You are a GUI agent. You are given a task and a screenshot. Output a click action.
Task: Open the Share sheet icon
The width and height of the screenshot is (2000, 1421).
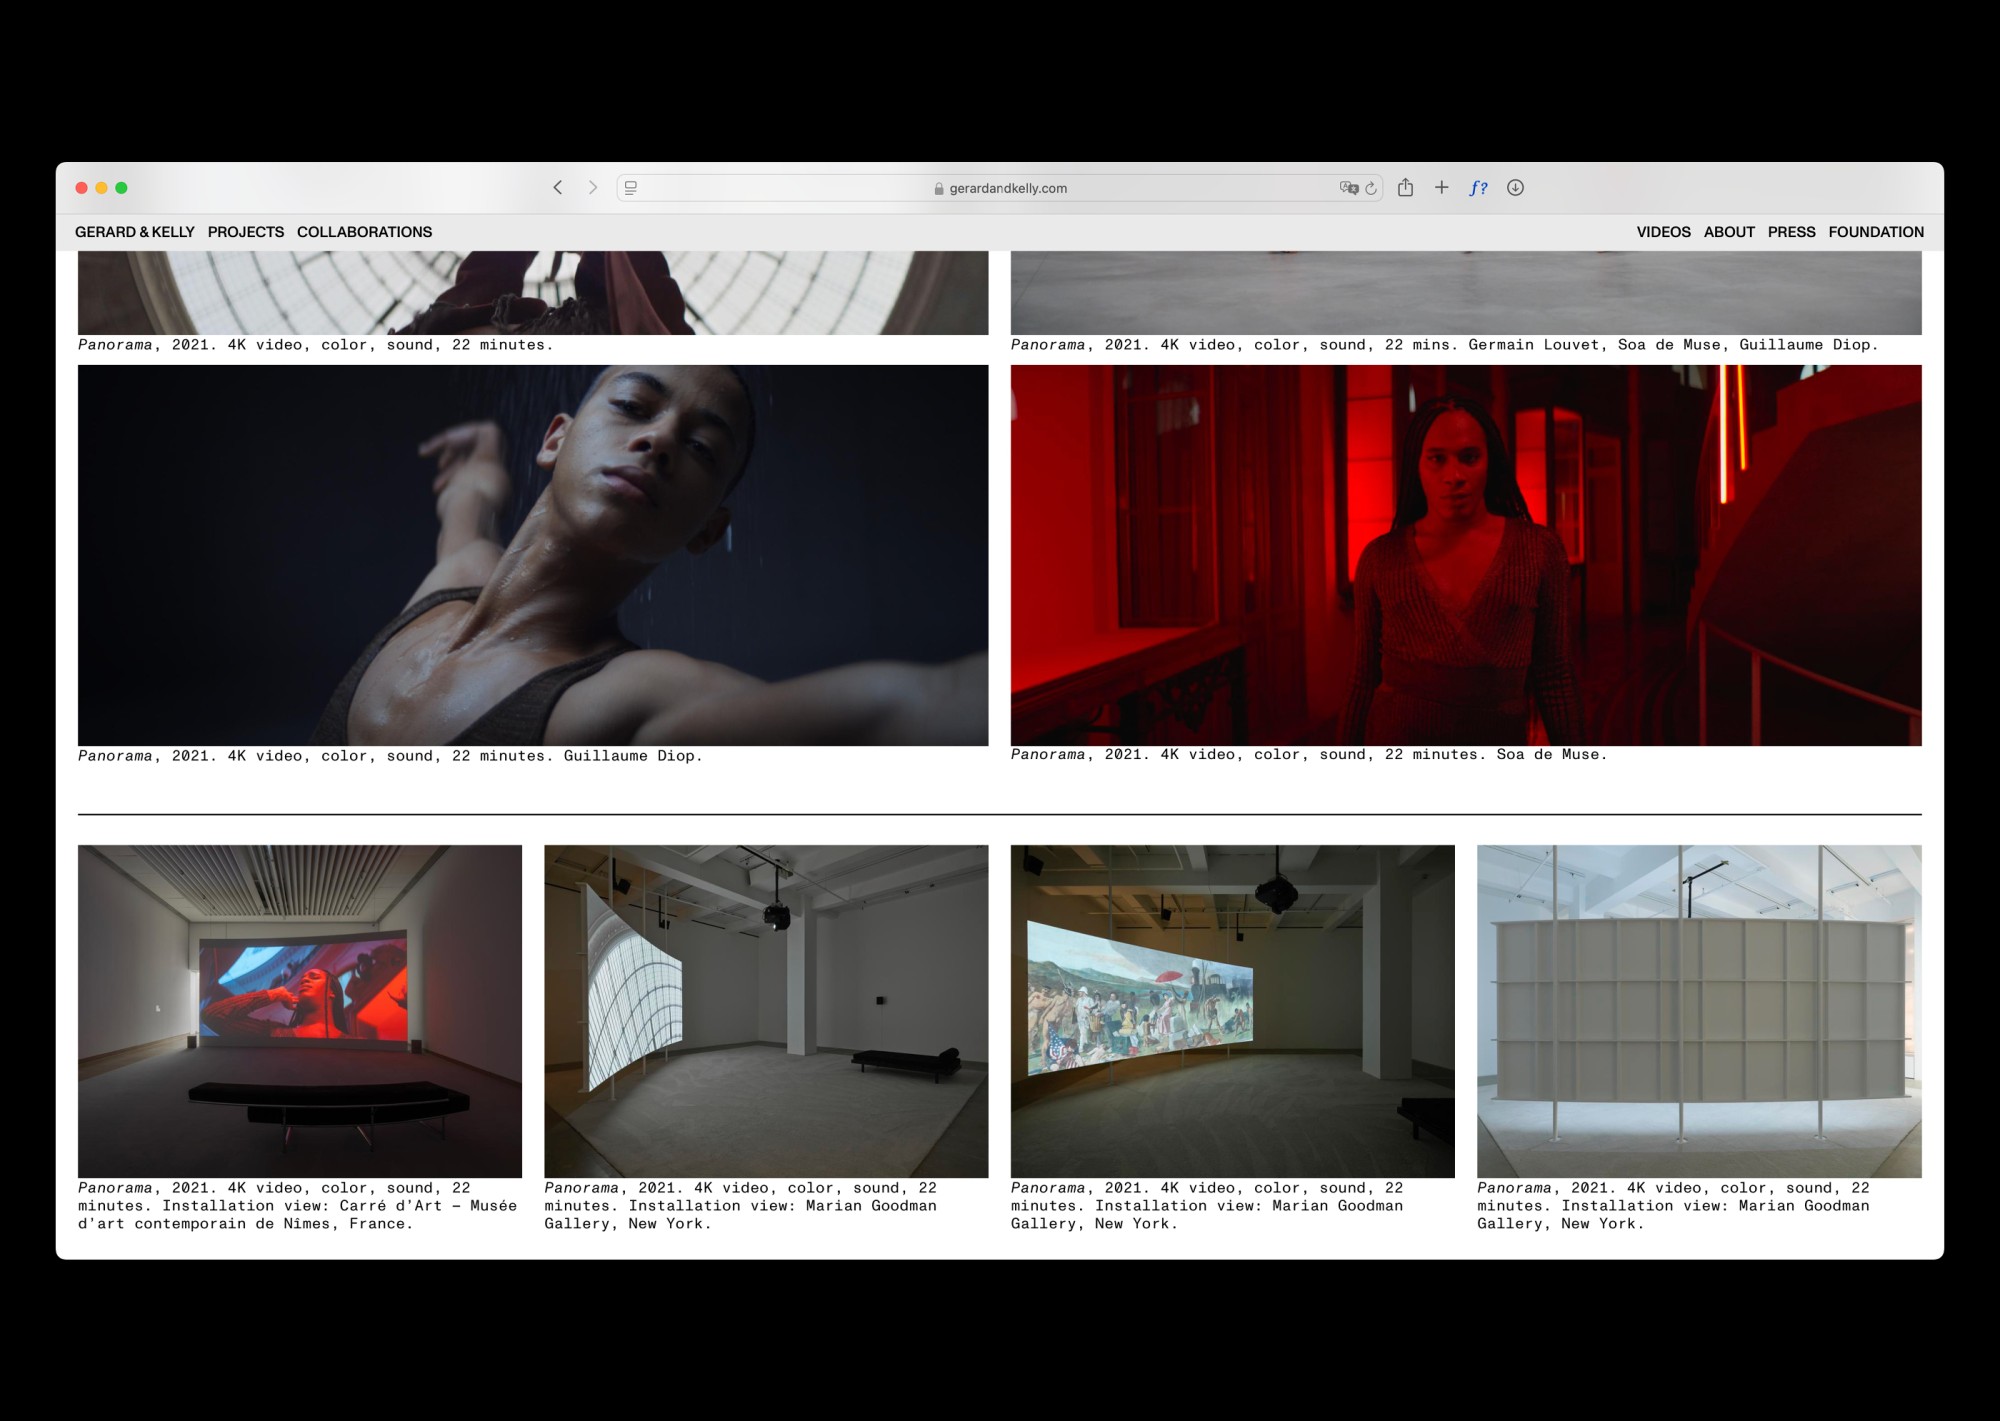(1405, 188)
